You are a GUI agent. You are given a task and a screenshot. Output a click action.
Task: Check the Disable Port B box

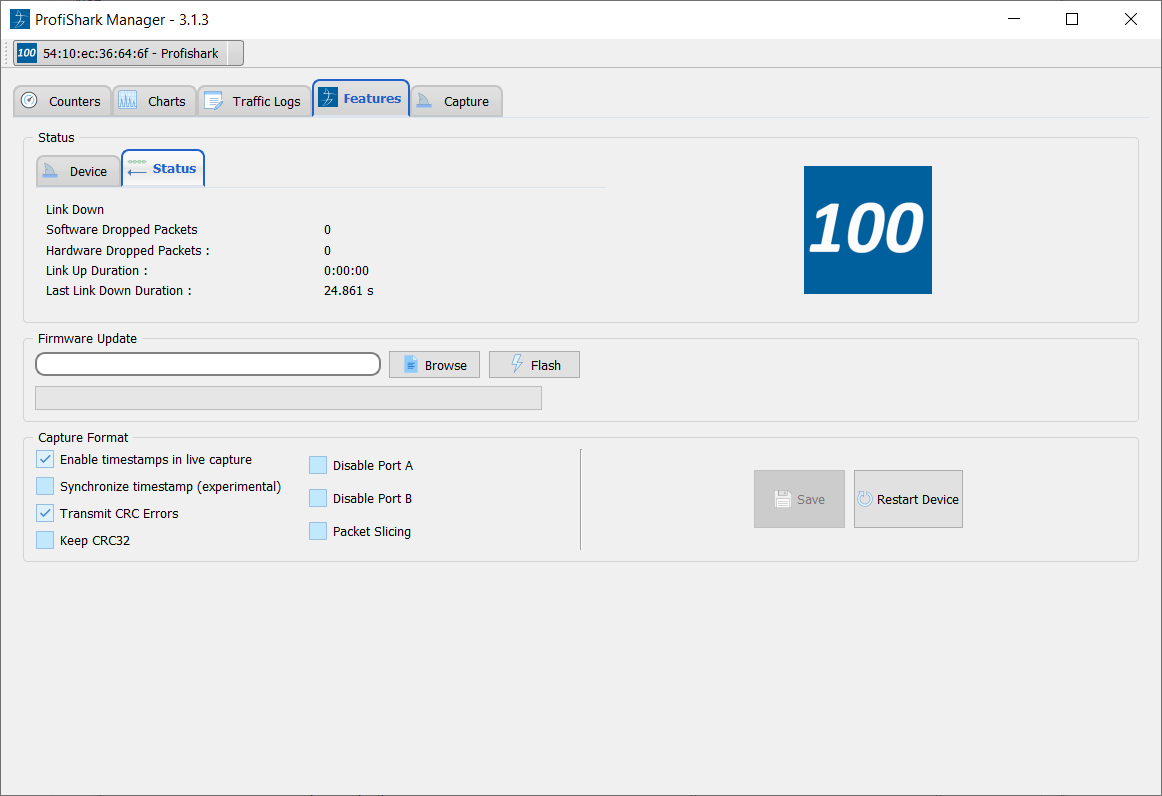pyautogui.click(x=318, y=498)
